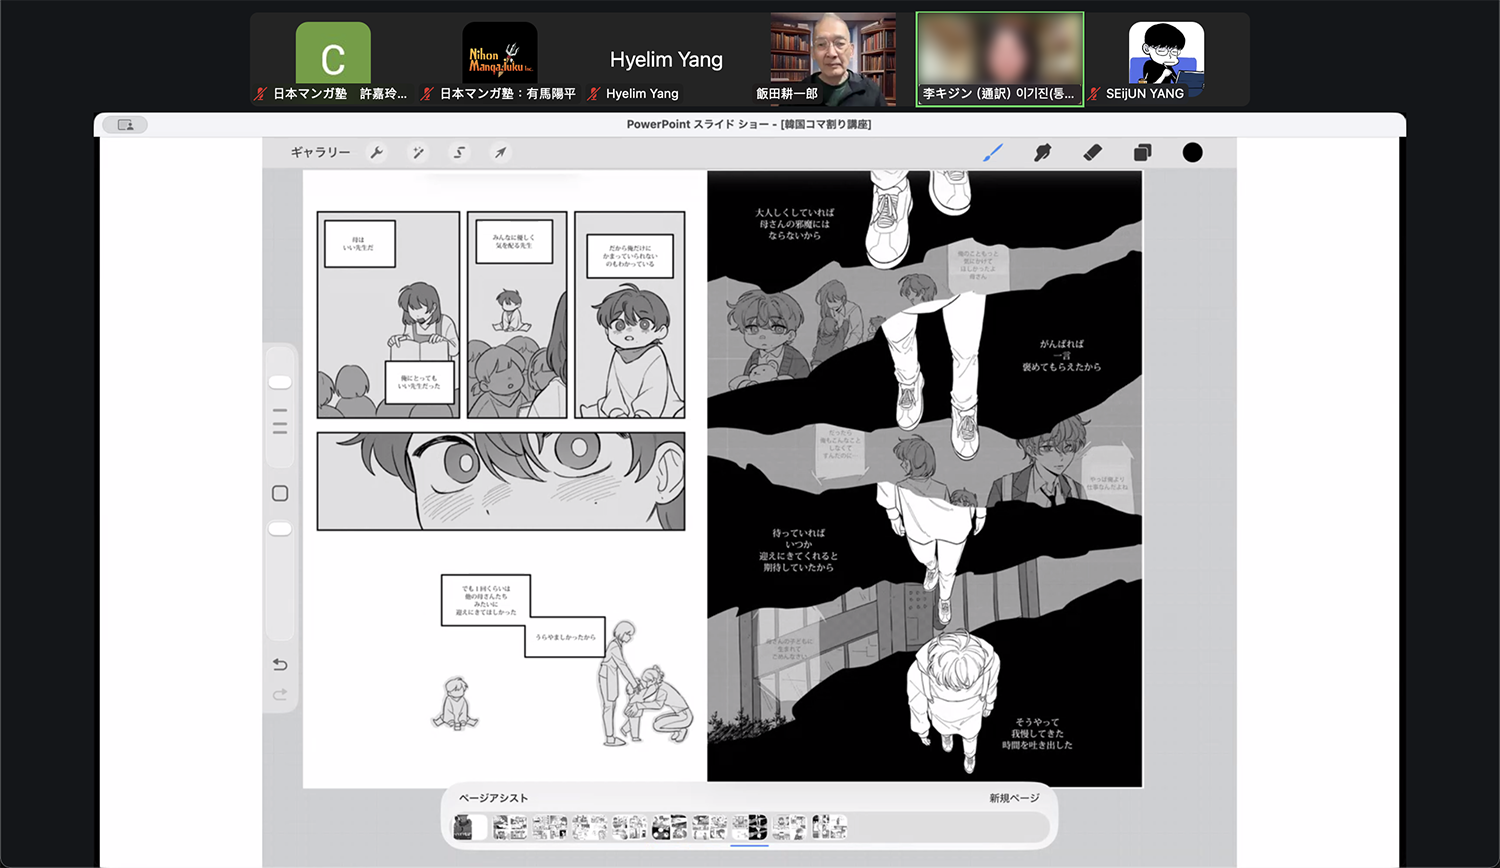This screenshot has height=868, width=1500.
Task: Select the Smudge tool
Action: tap(1042, 153)
